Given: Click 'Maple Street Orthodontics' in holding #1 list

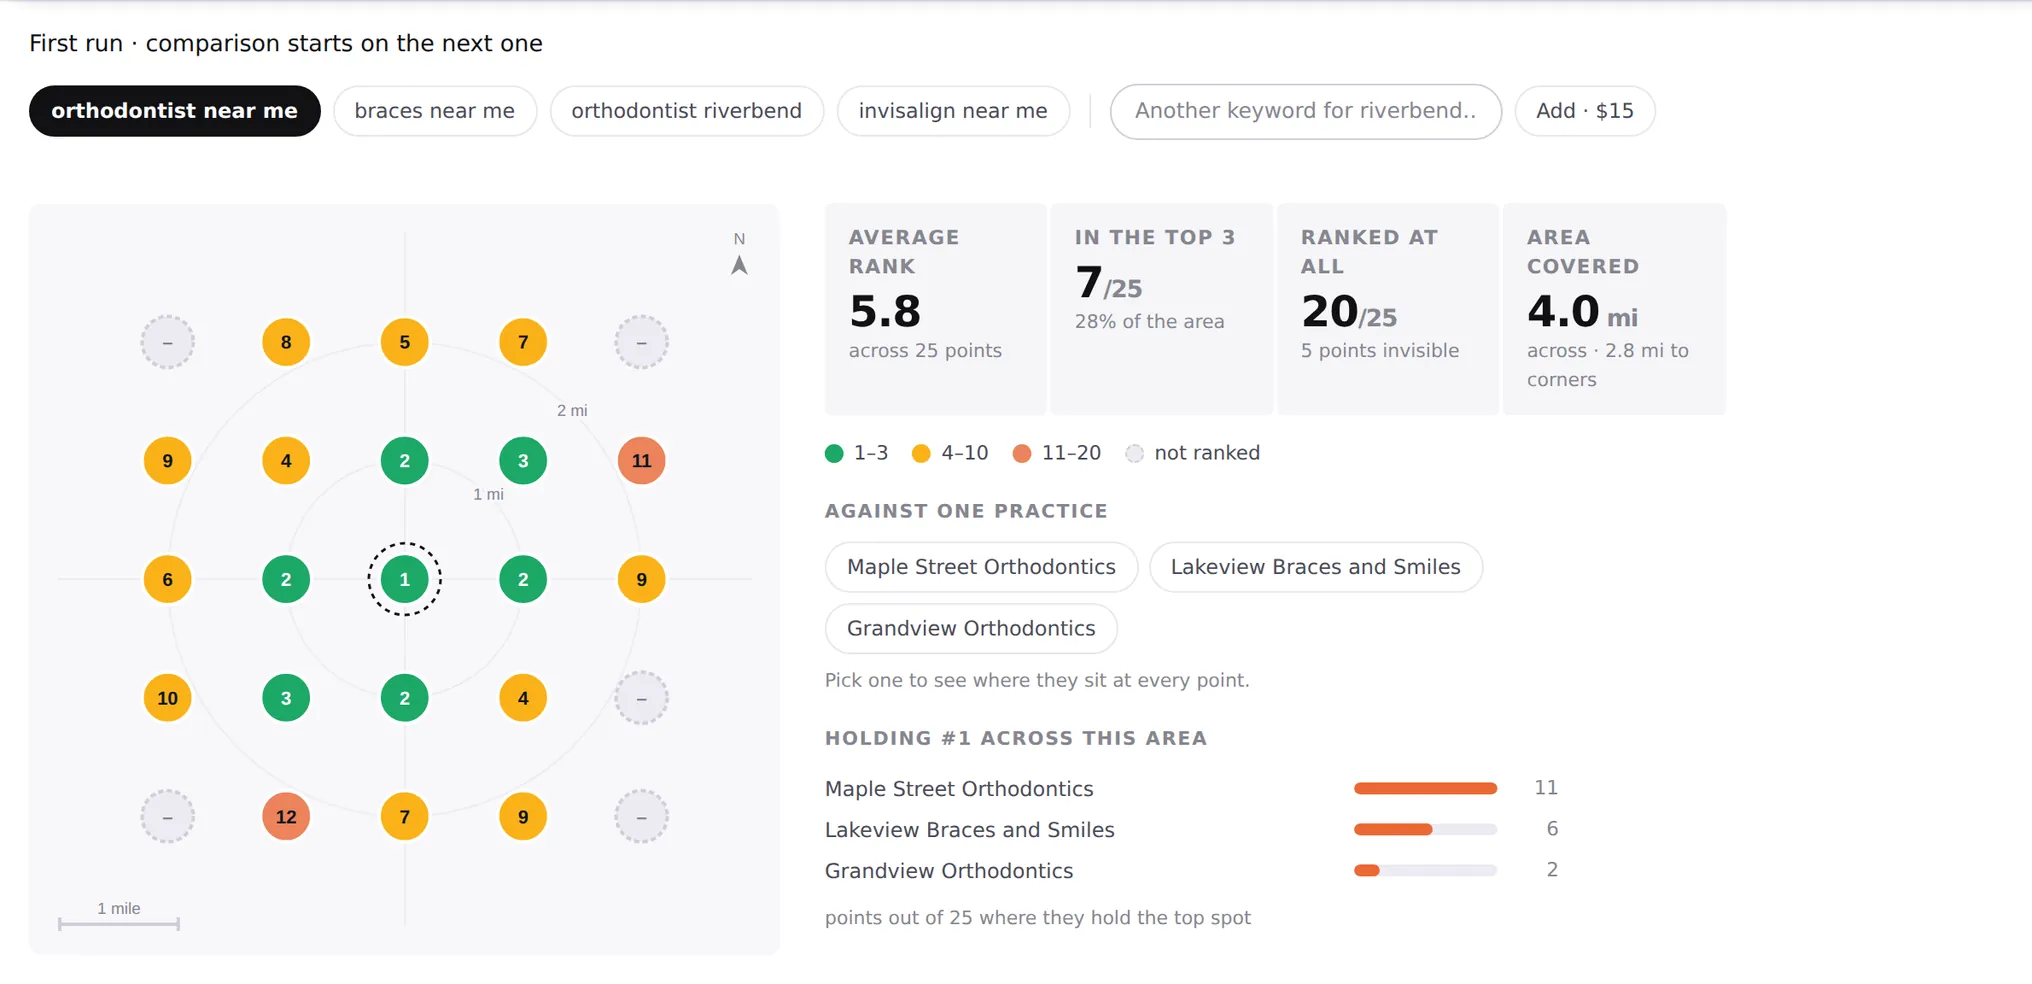Looking at the screenshot, I should (x=959, y=789).
